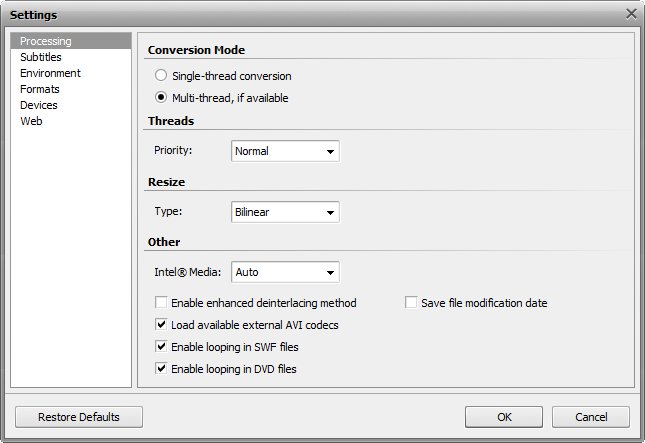
Task: Close the Settings window
Action: 631,14
